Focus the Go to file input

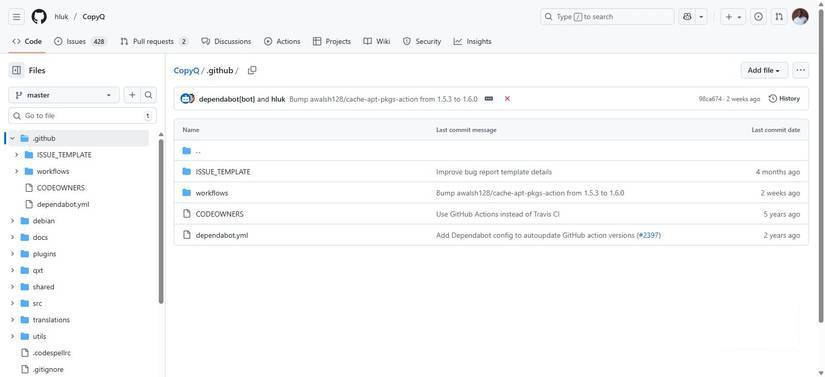(x=83, y=116)
